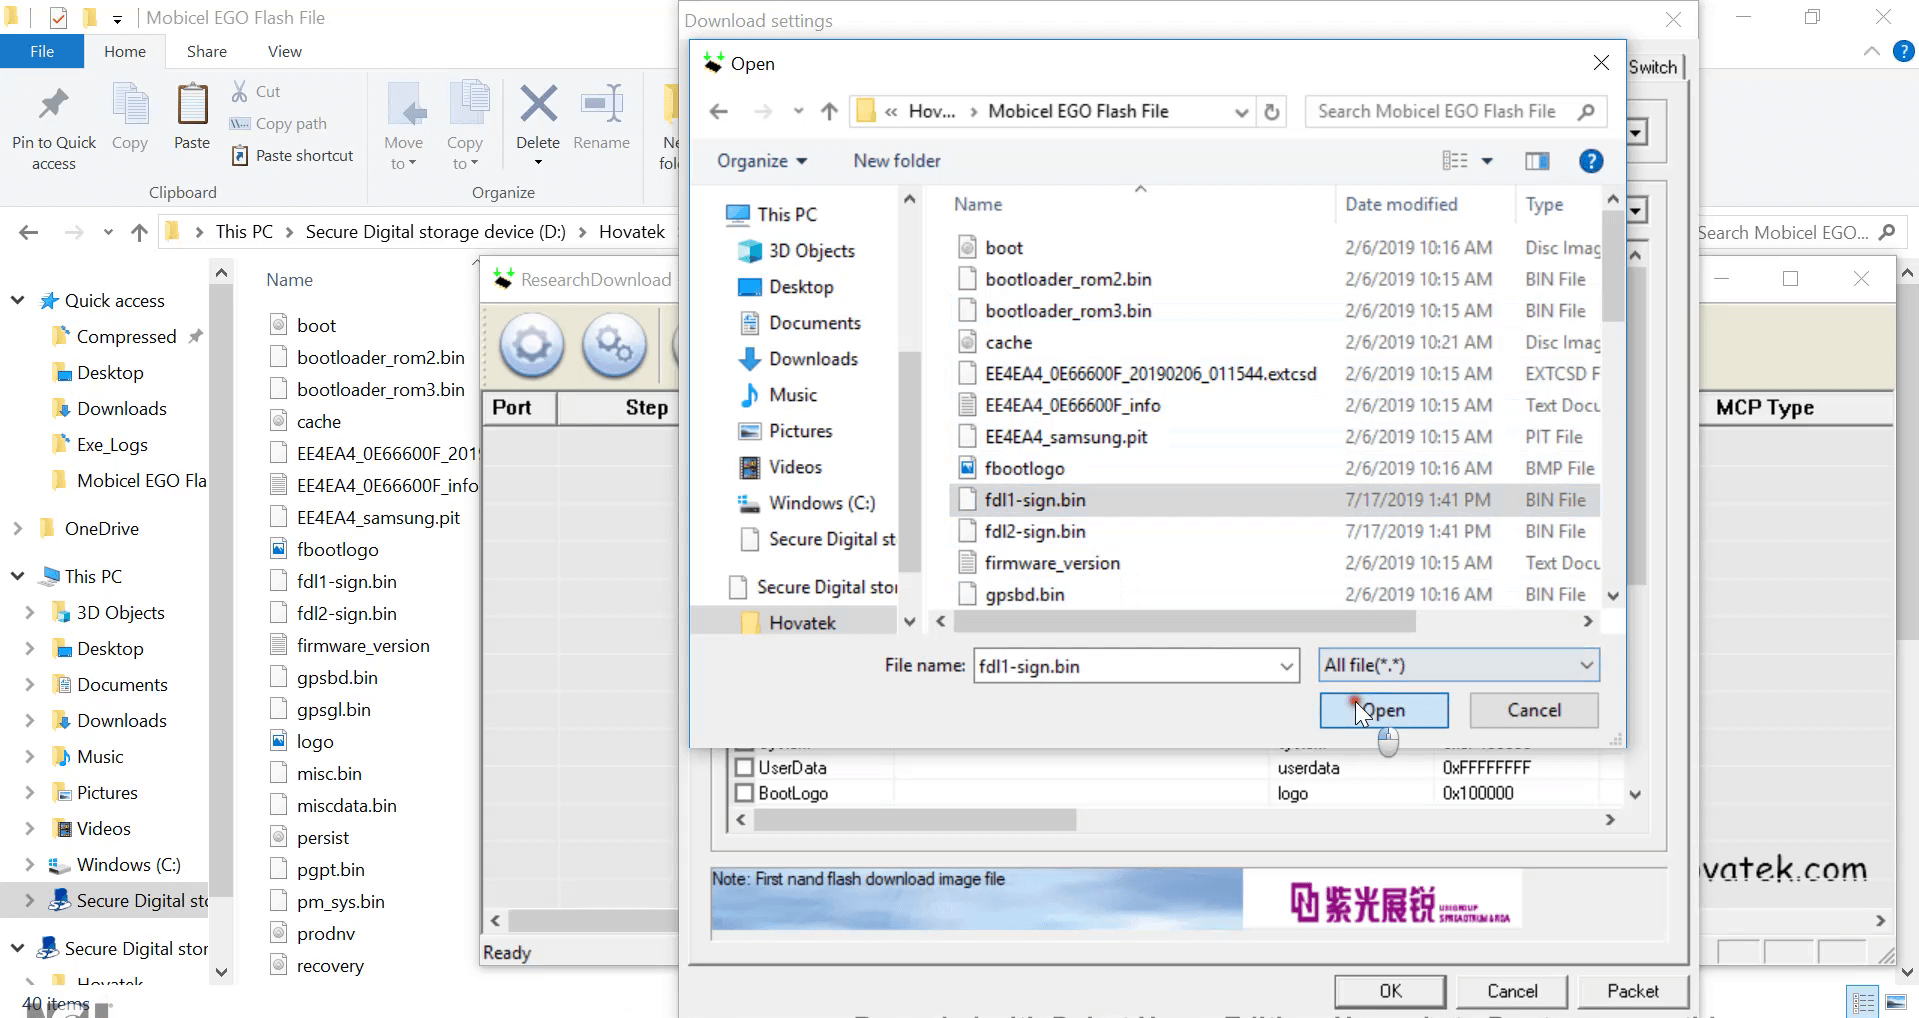Enable the BootLogo checkbox
The width and height of the screenshot is (1919, 1018).
(743, 792)
